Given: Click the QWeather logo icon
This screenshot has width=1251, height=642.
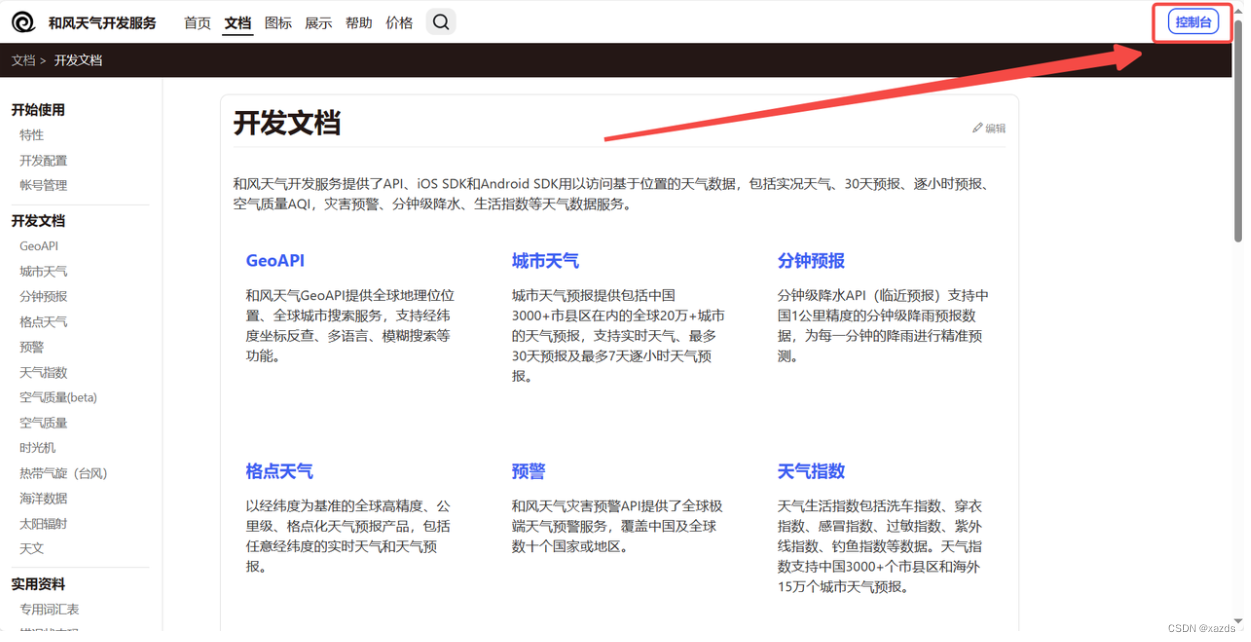Looking at the screenshot, I should pyautogui.click(x=23, y=22).
